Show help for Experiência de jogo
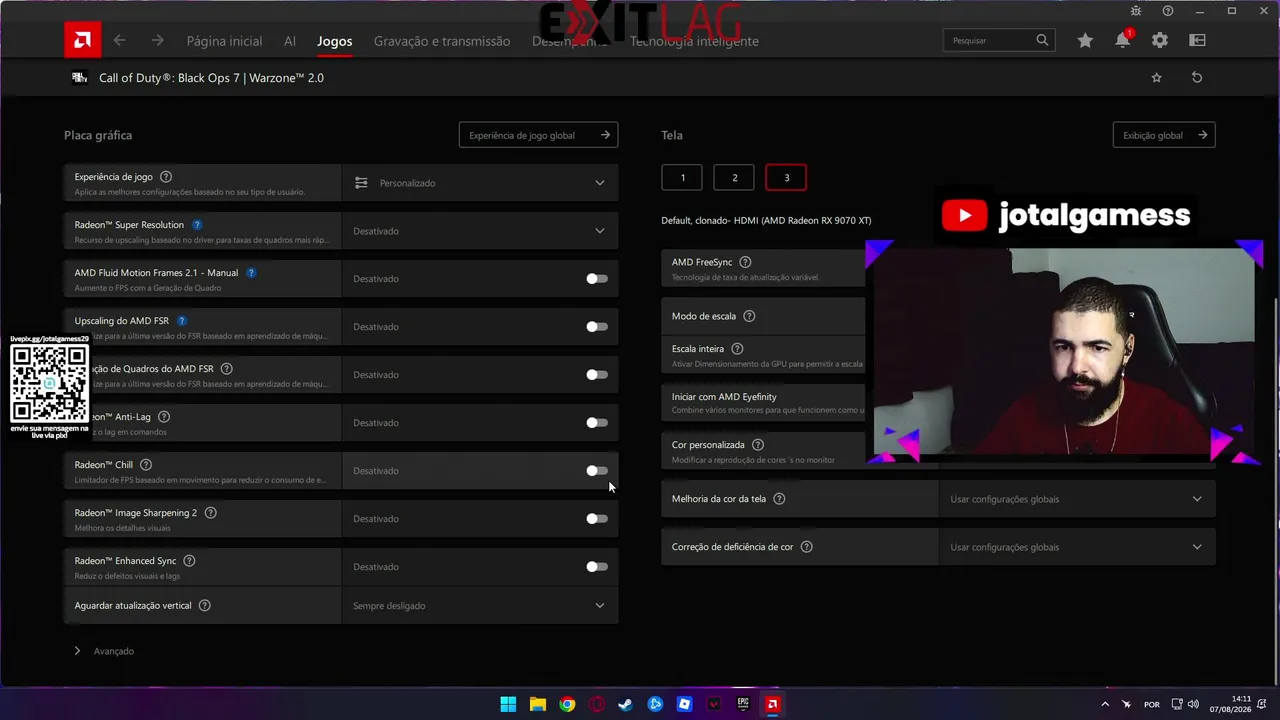The image size is (1280, 720). [x=166, y=177]
